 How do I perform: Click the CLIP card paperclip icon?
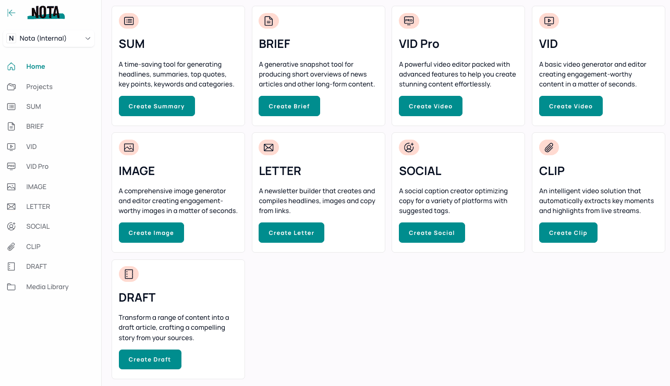point(549,147)
